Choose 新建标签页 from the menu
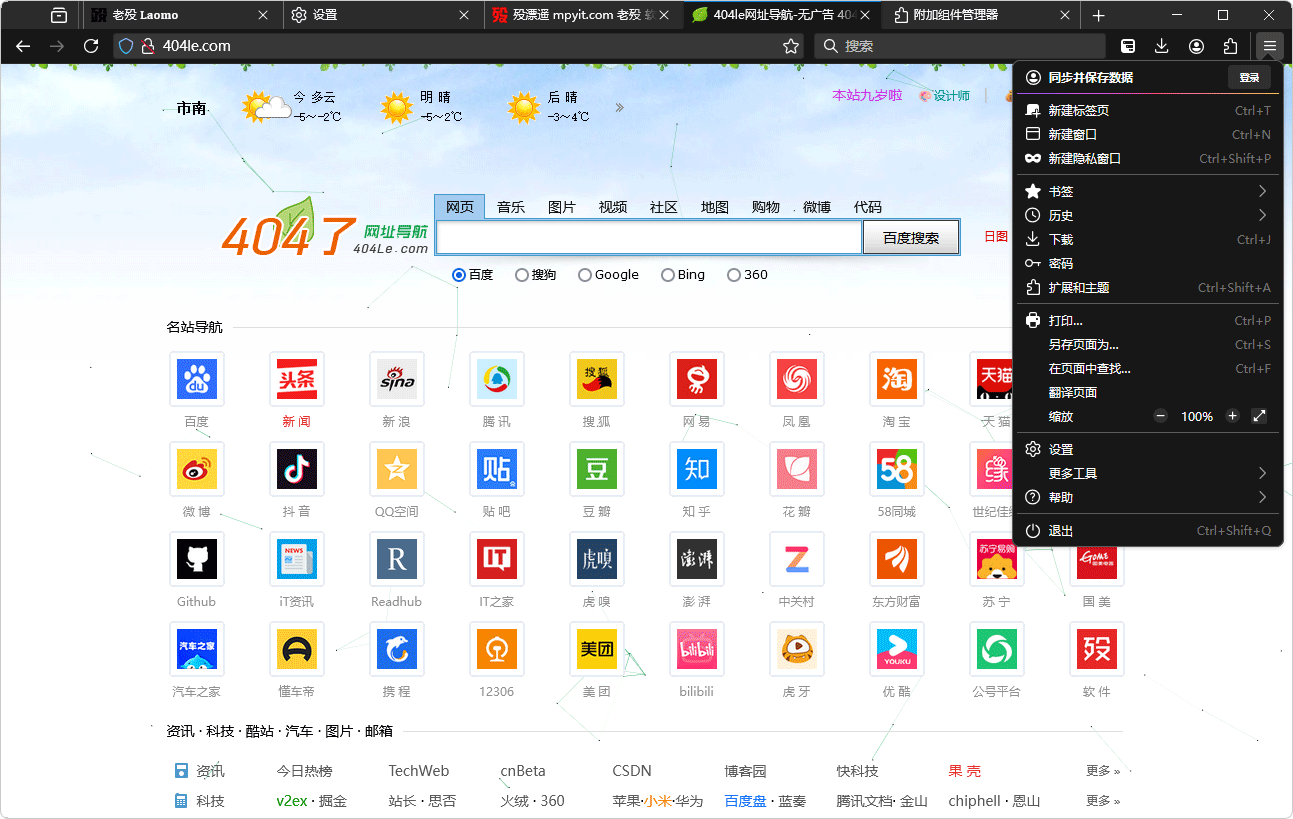The width and height of the screenshot is (1293, 819). coord(1148,111)
